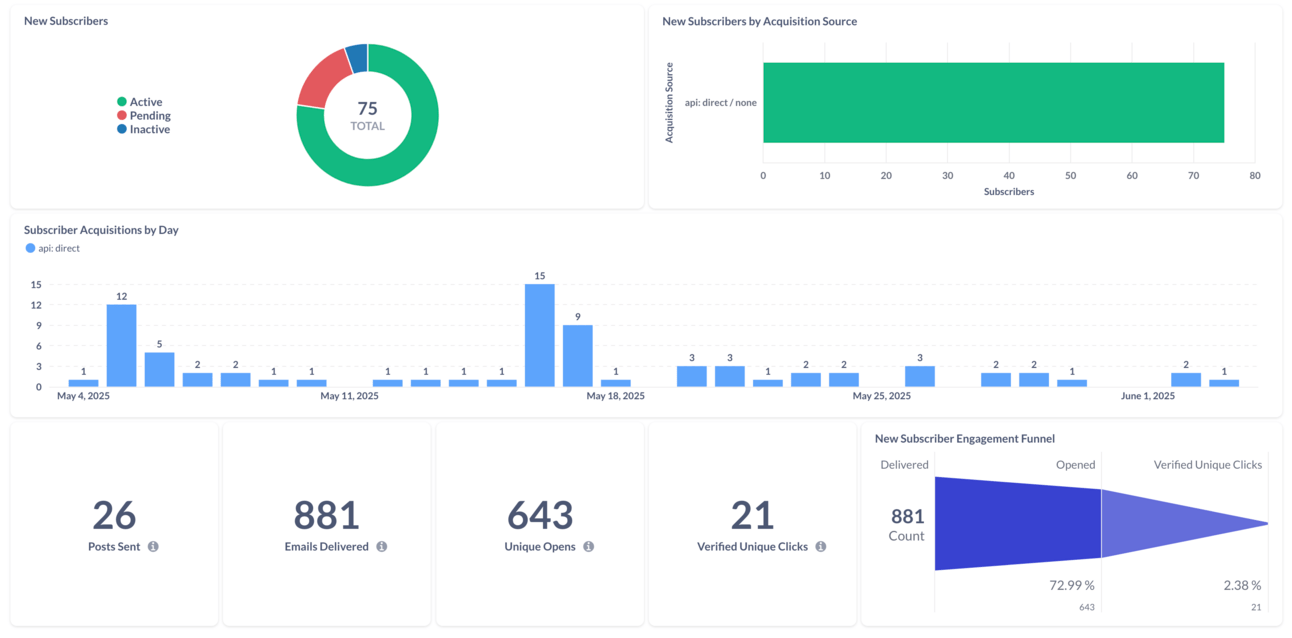Click the info icon beside Posts Sent

[x=153, y=547]
